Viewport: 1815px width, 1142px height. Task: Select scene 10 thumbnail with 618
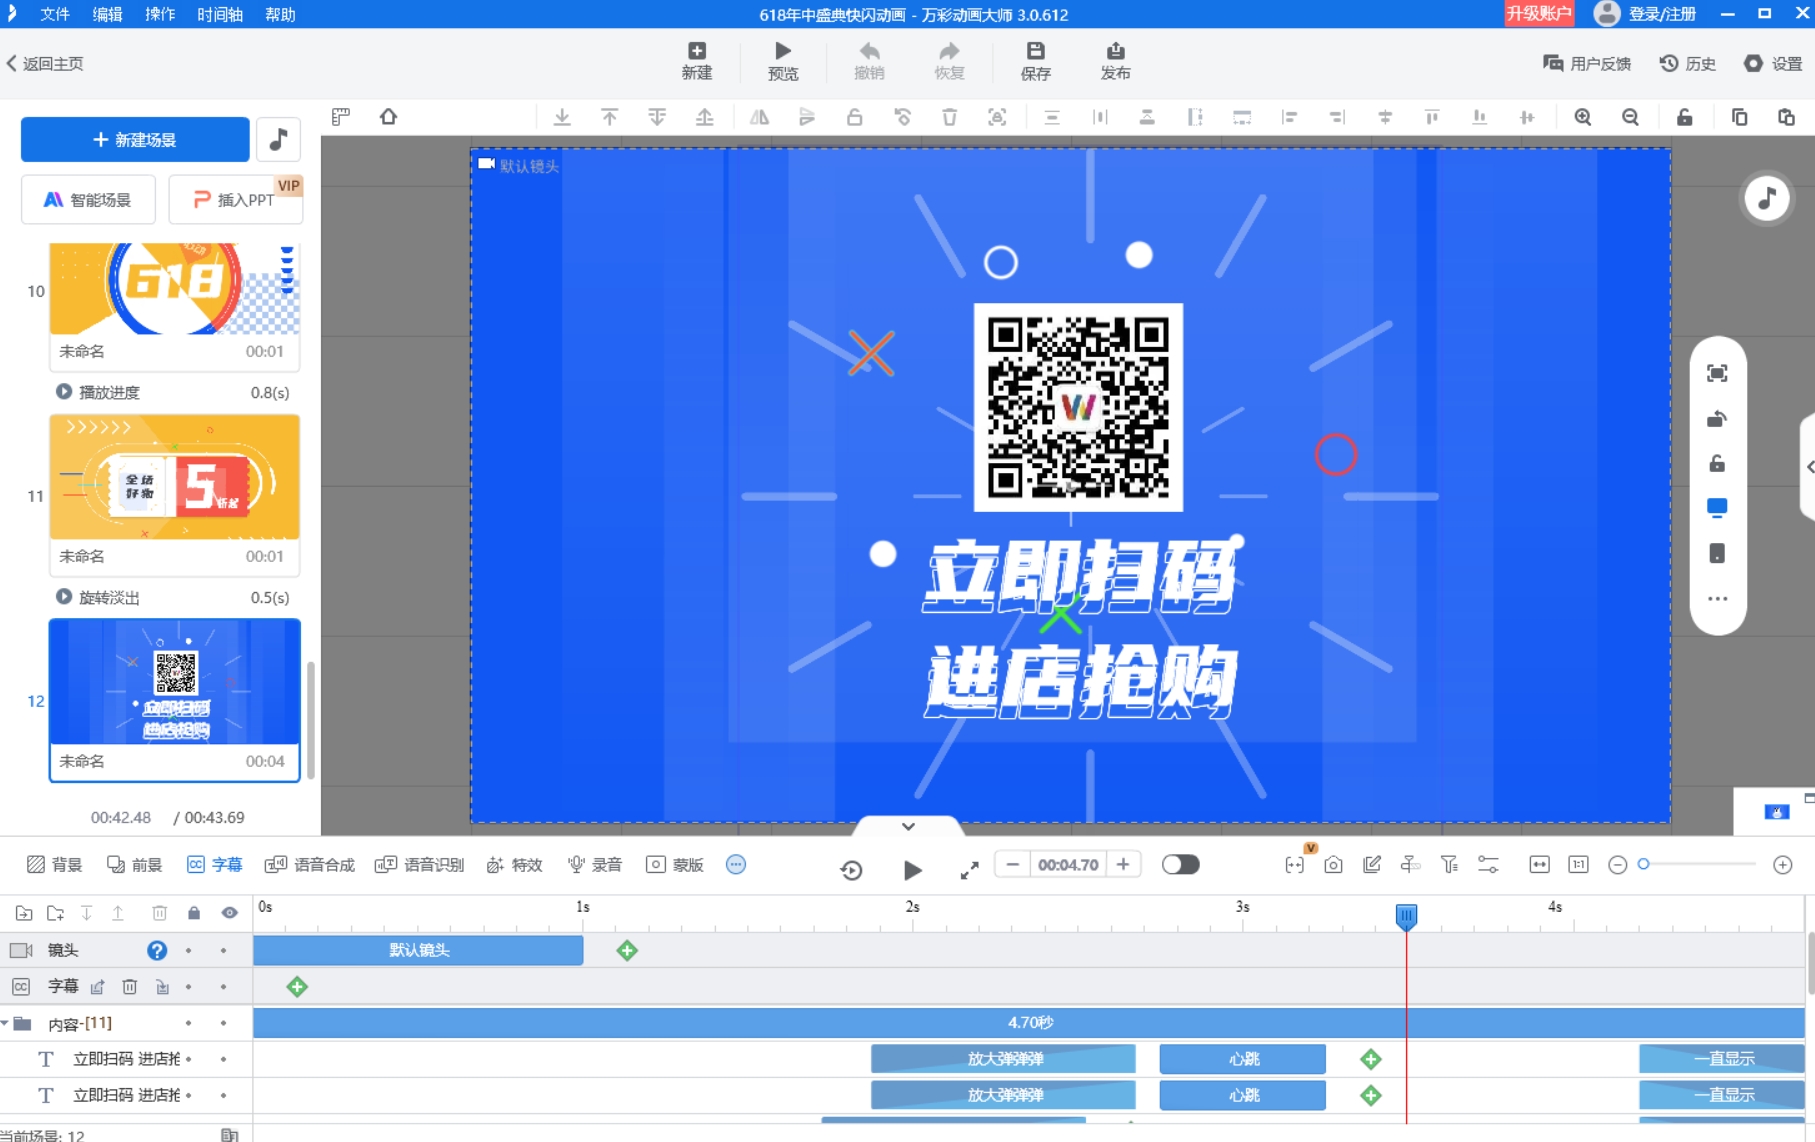[x=175, y=289]
